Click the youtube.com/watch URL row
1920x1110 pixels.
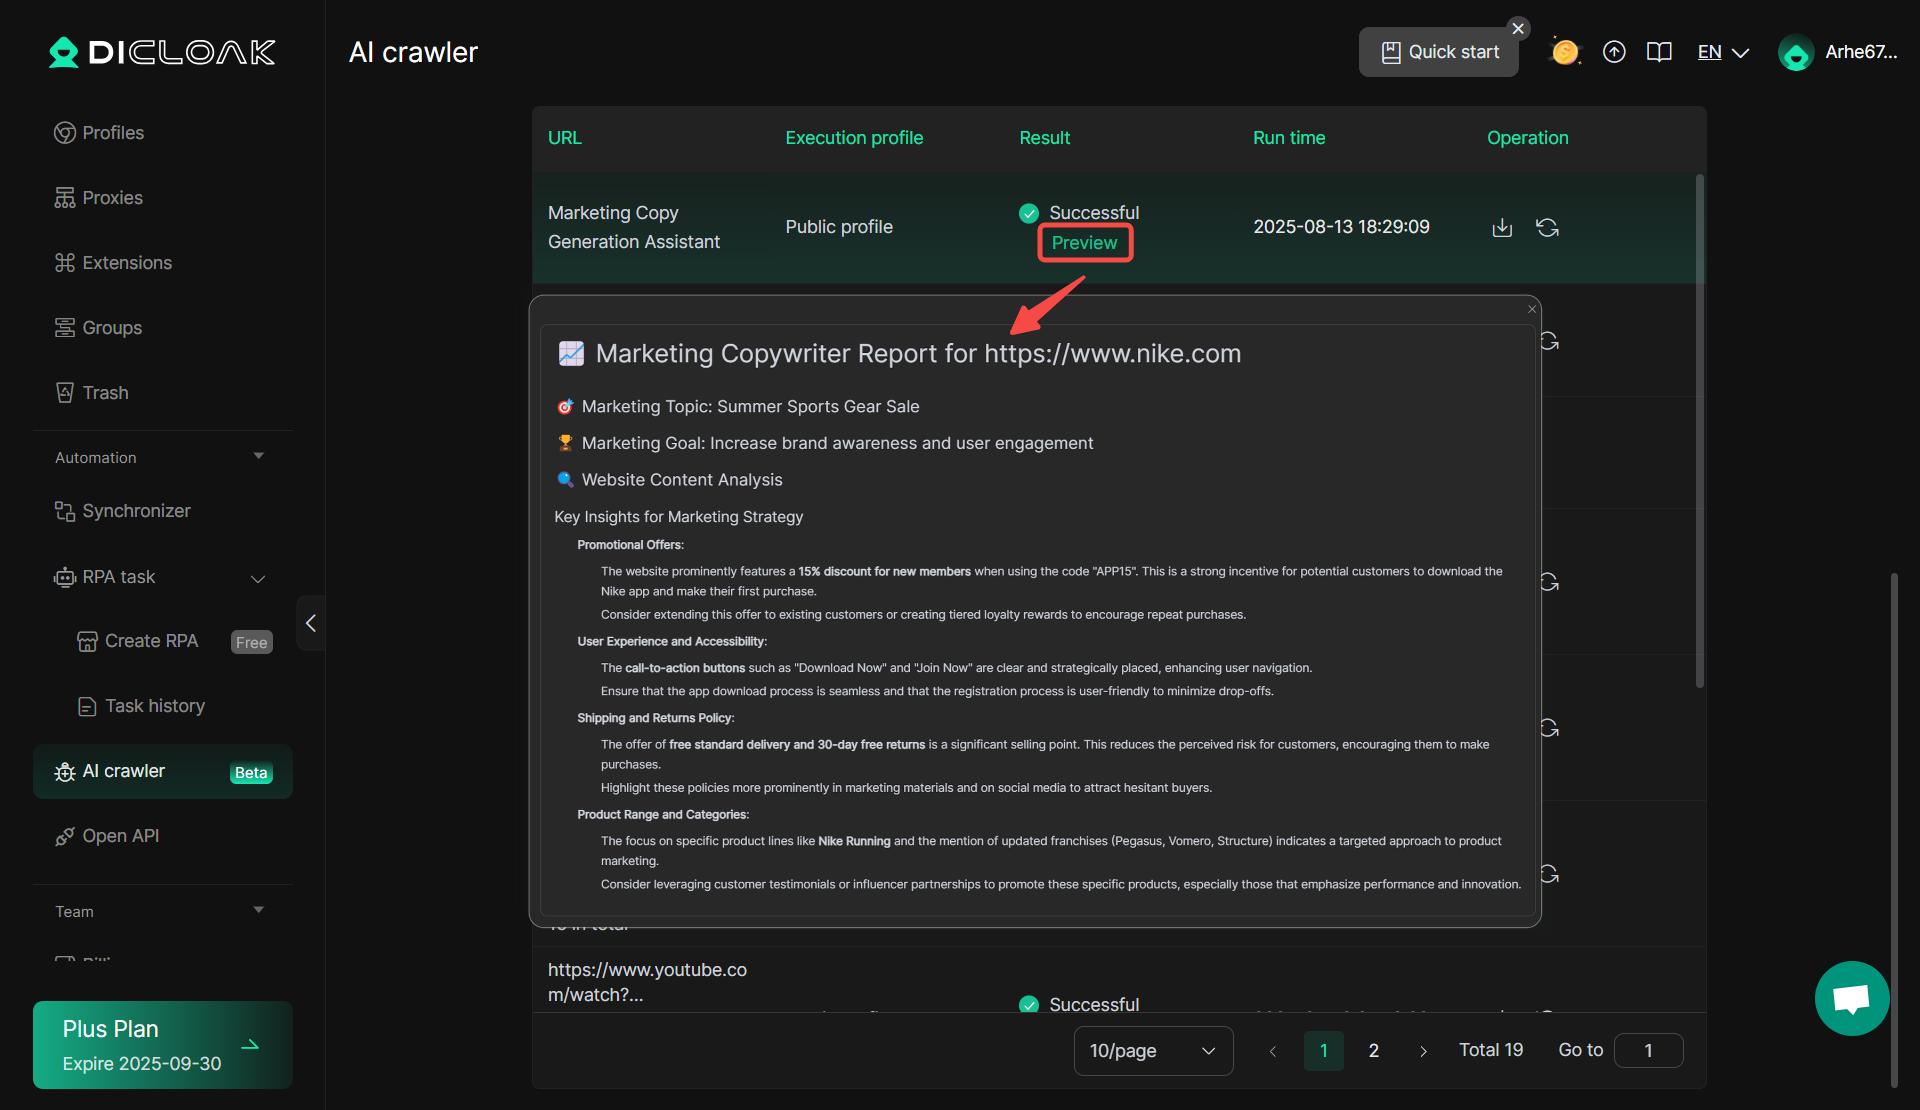pos(647,982)
